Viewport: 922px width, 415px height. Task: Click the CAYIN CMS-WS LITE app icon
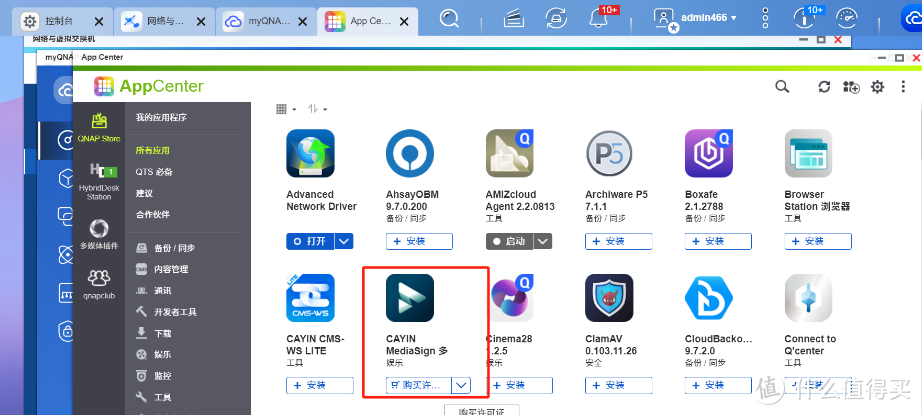click(x=310, y=298)
